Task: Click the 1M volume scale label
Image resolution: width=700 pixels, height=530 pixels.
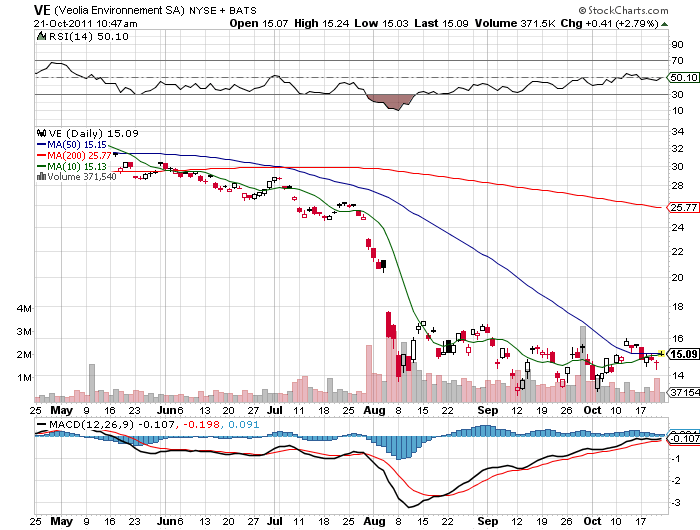Action: pyautogui.click(x=24, y=378)
